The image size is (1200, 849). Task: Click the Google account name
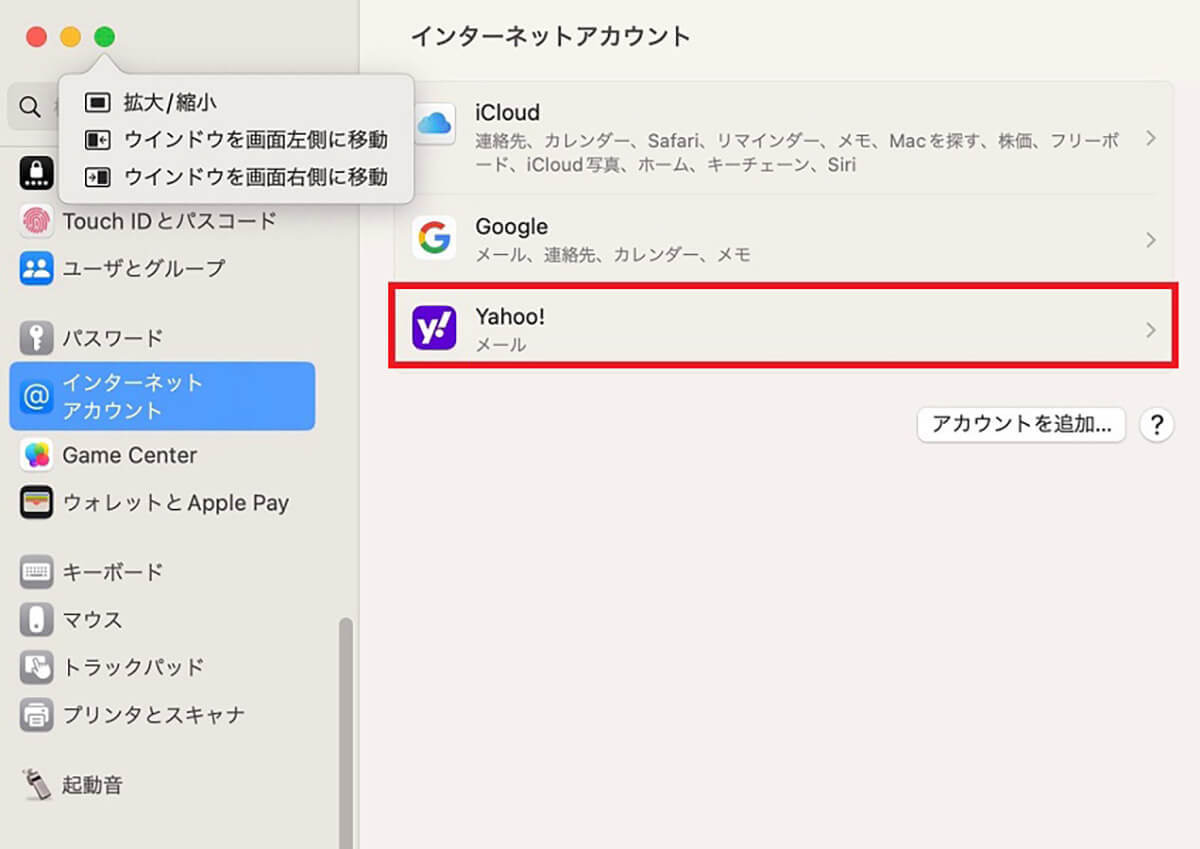tap(511, 227)
